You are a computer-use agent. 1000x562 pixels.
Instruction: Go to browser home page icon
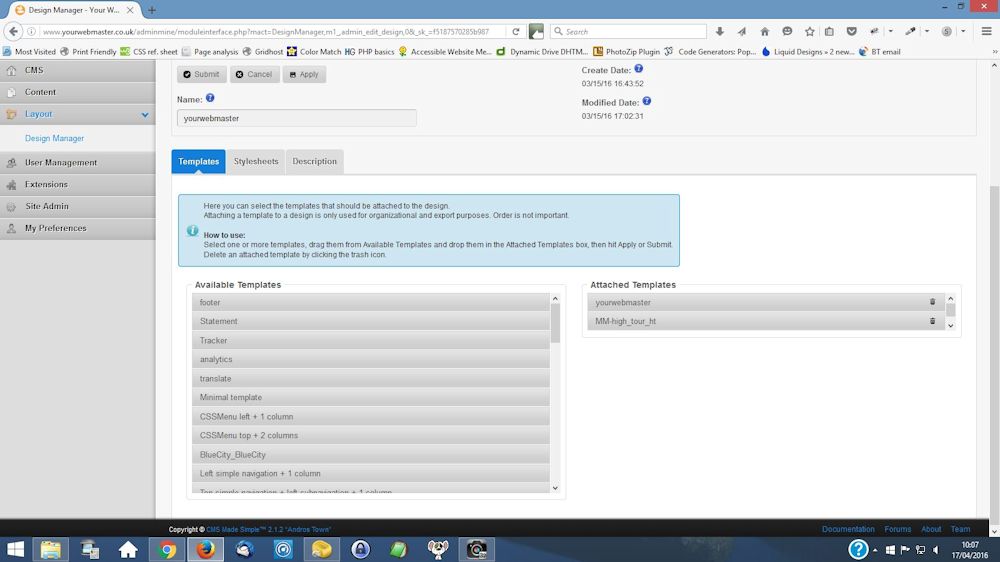[x=765, y=31]
